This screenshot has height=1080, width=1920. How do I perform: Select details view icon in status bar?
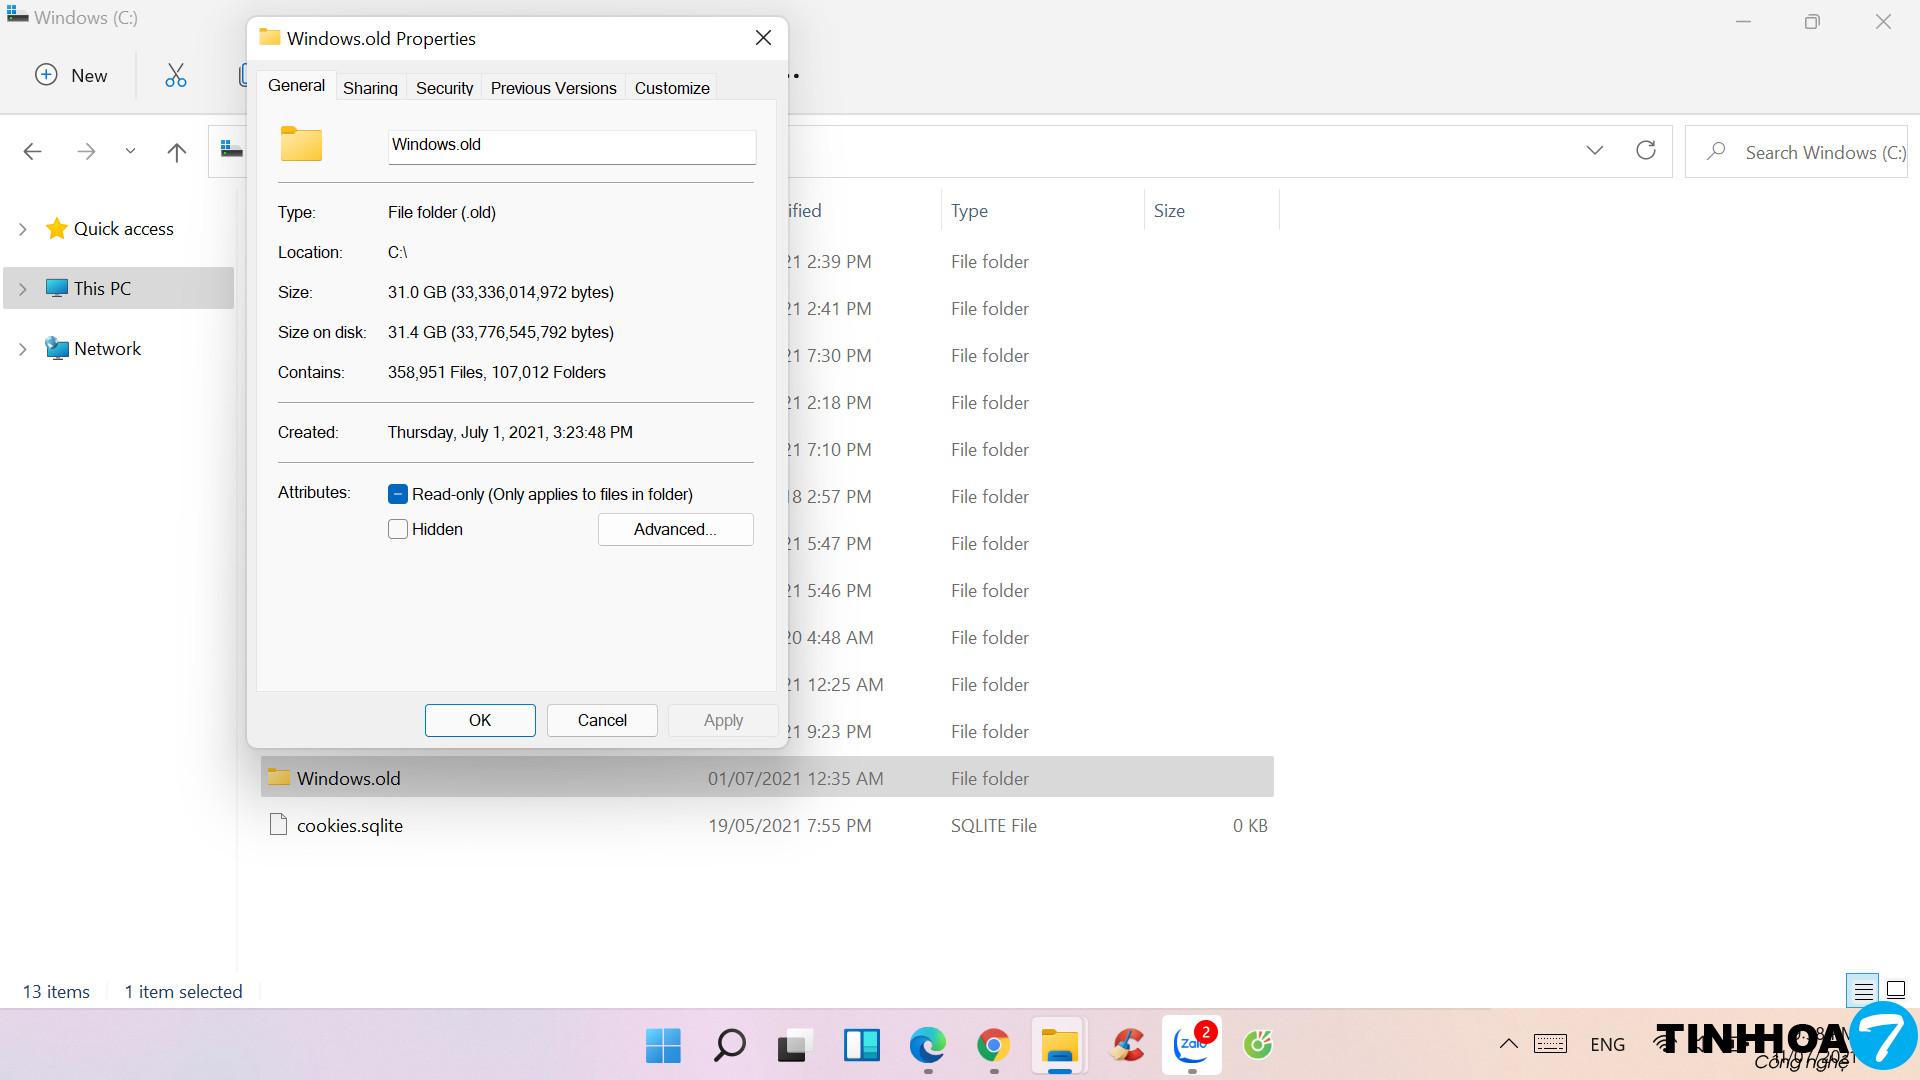(1862, 991)
